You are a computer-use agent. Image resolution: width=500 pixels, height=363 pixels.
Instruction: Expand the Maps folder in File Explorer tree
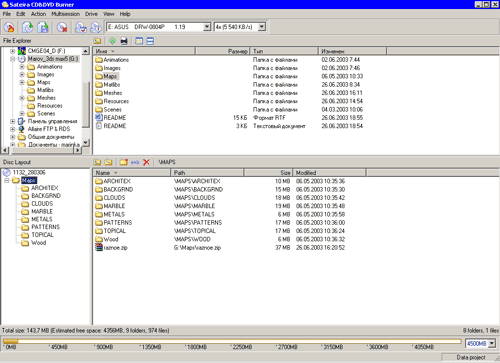pyautogui.click(x=22, y=82)
